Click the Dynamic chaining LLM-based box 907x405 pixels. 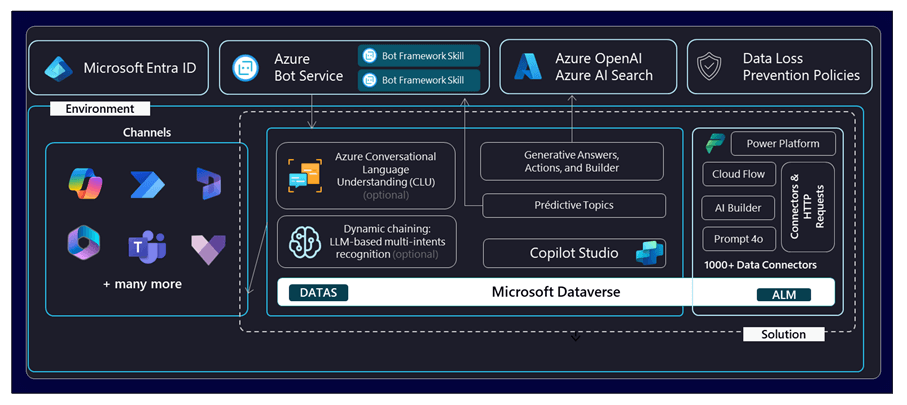click(367, 242)
